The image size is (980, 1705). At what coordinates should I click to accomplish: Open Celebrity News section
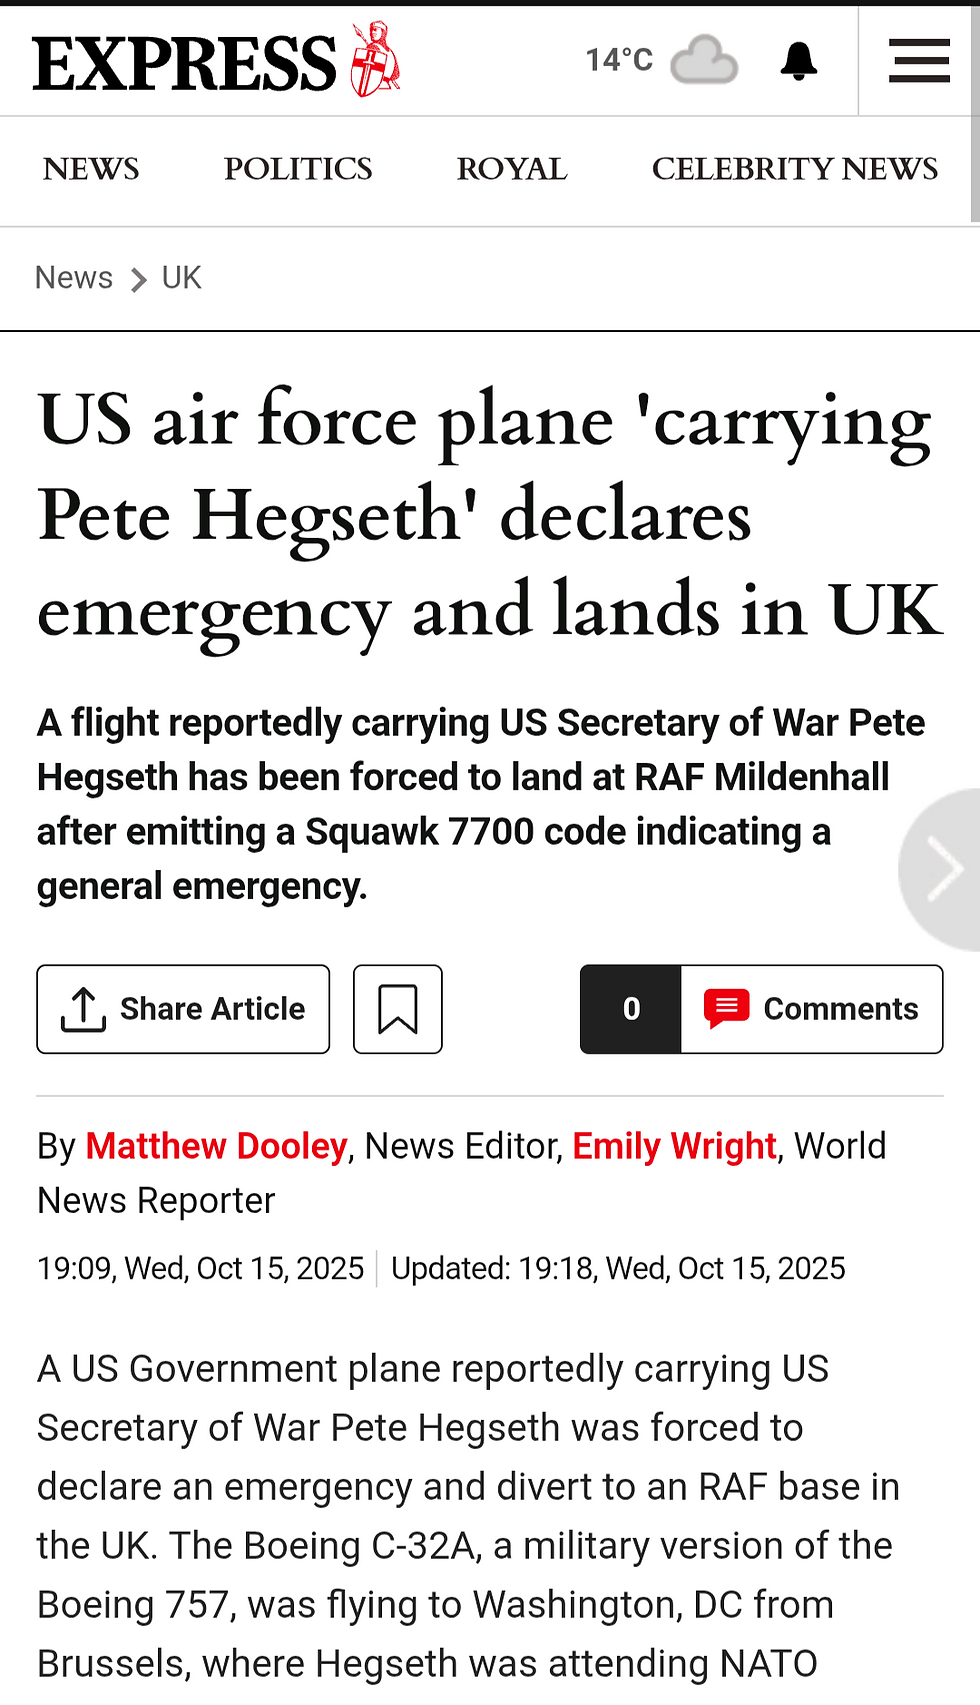click(x=795, y=169)
